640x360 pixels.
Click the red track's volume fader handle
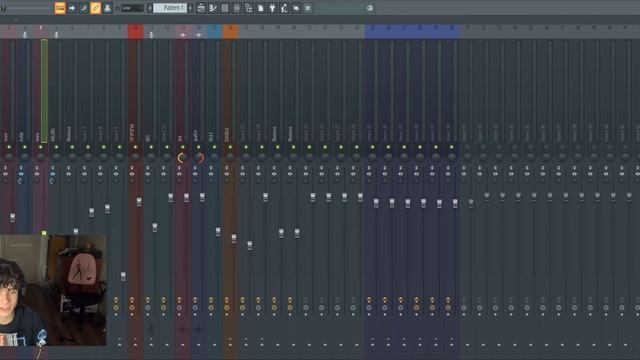139,202
